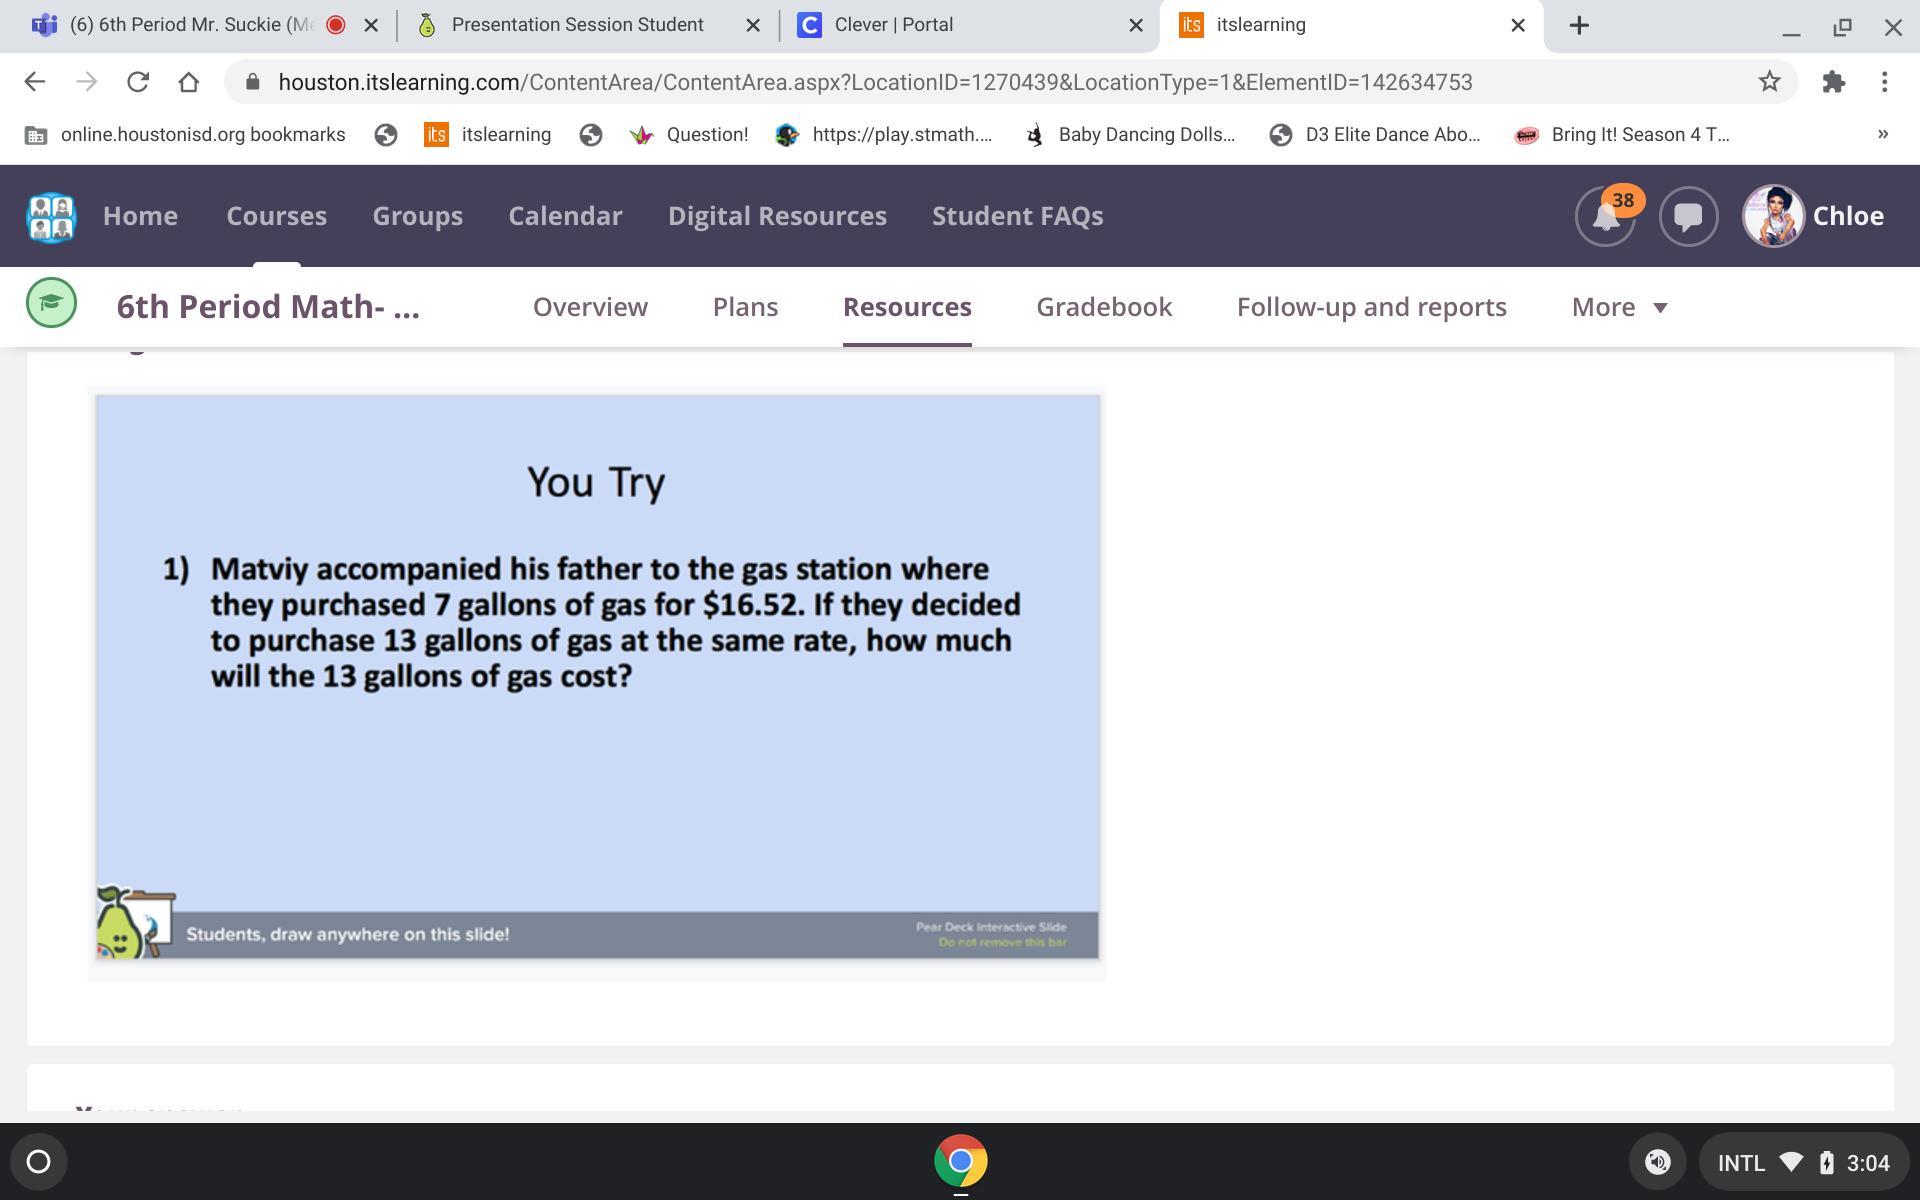Open the messages chat bubble icon
This screenshot has height=1200, width=1920.
[x=1688, y=216]
